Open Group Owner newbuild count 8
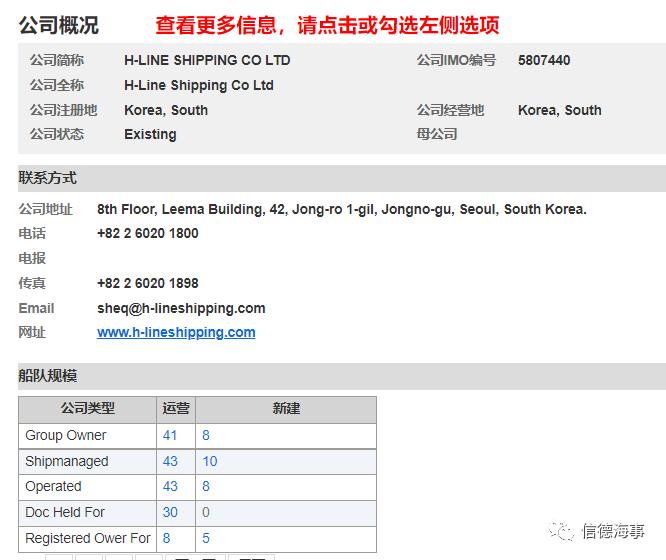The height and width of the screenshot is (560, 666). [206, 435]
